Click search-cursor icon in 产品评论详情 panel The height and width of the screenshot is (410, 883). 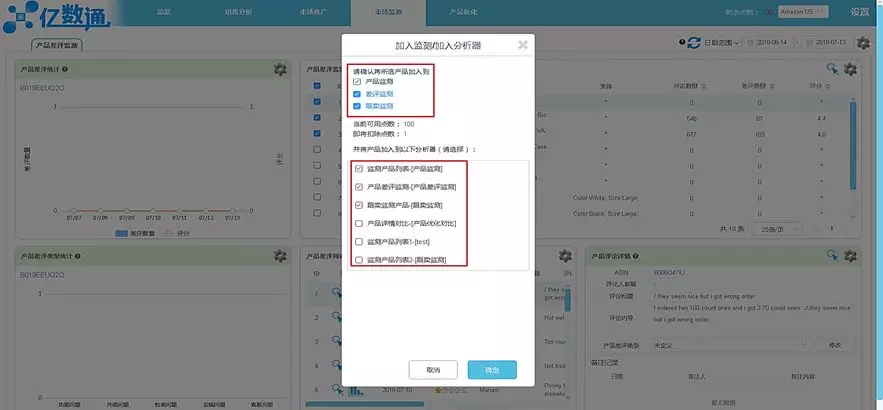(x=832, y=255)
